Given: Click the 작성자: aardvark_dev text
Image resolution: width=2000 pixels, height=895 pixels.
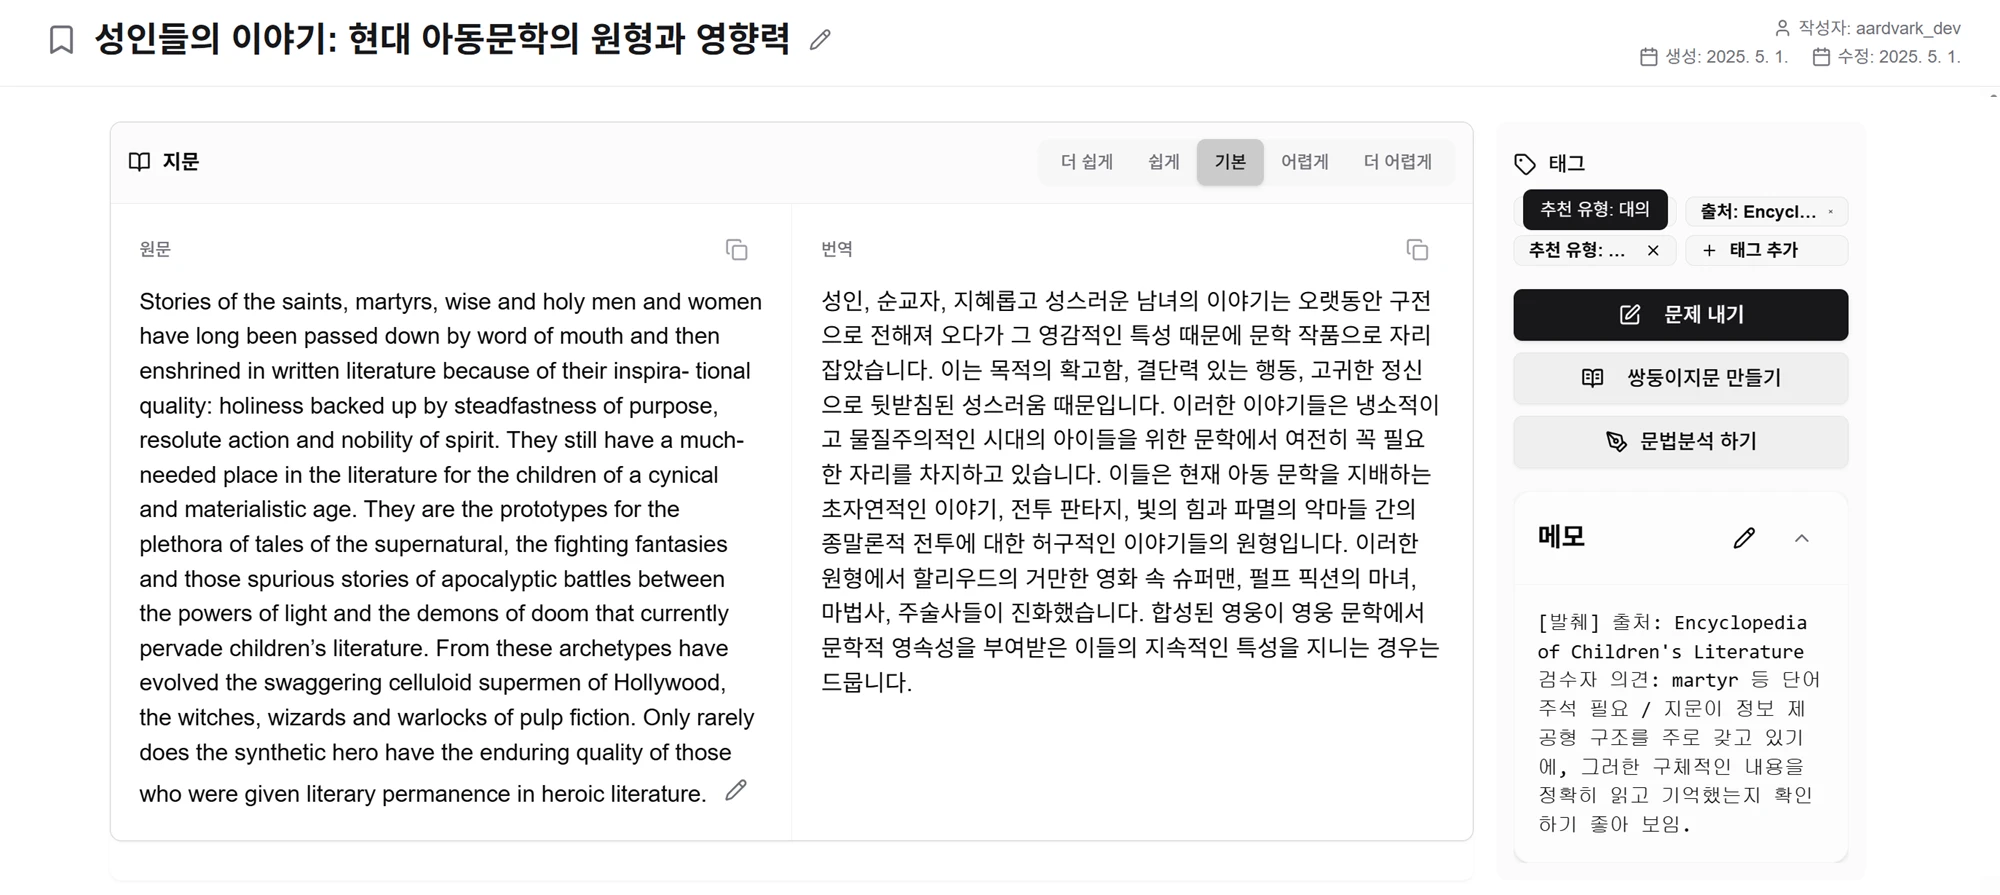Looking at the screenshot, I should tap(1879, 28).
